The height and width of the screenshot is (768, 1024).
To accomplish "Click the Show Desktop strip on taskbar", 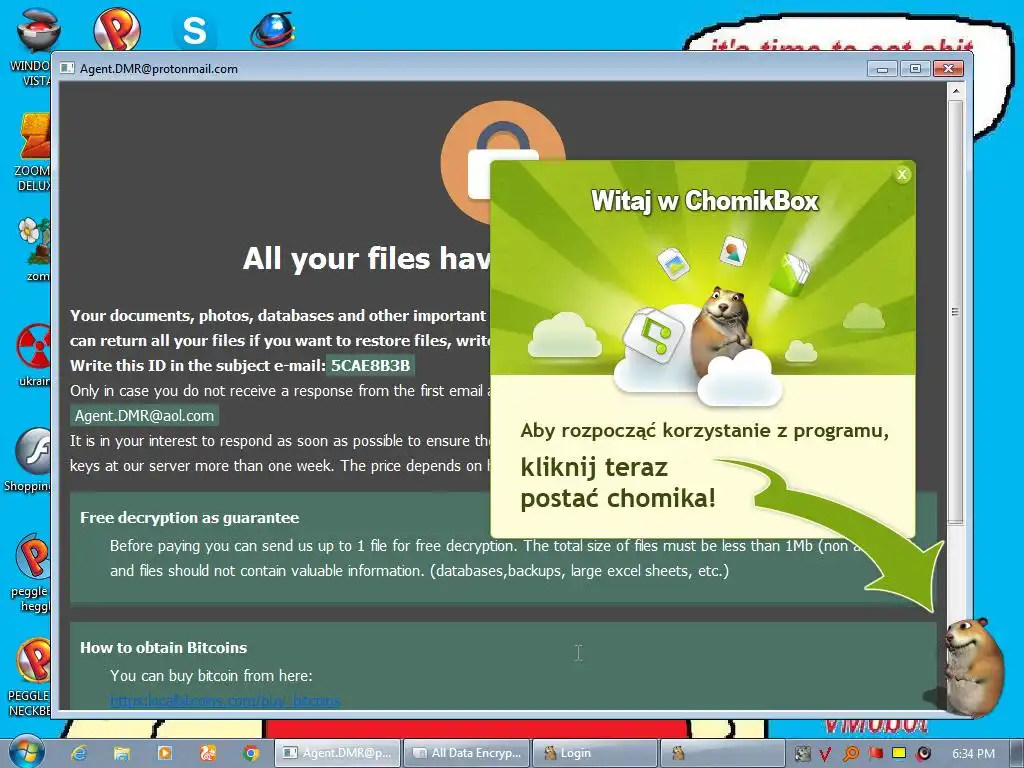I will 1017,753.
